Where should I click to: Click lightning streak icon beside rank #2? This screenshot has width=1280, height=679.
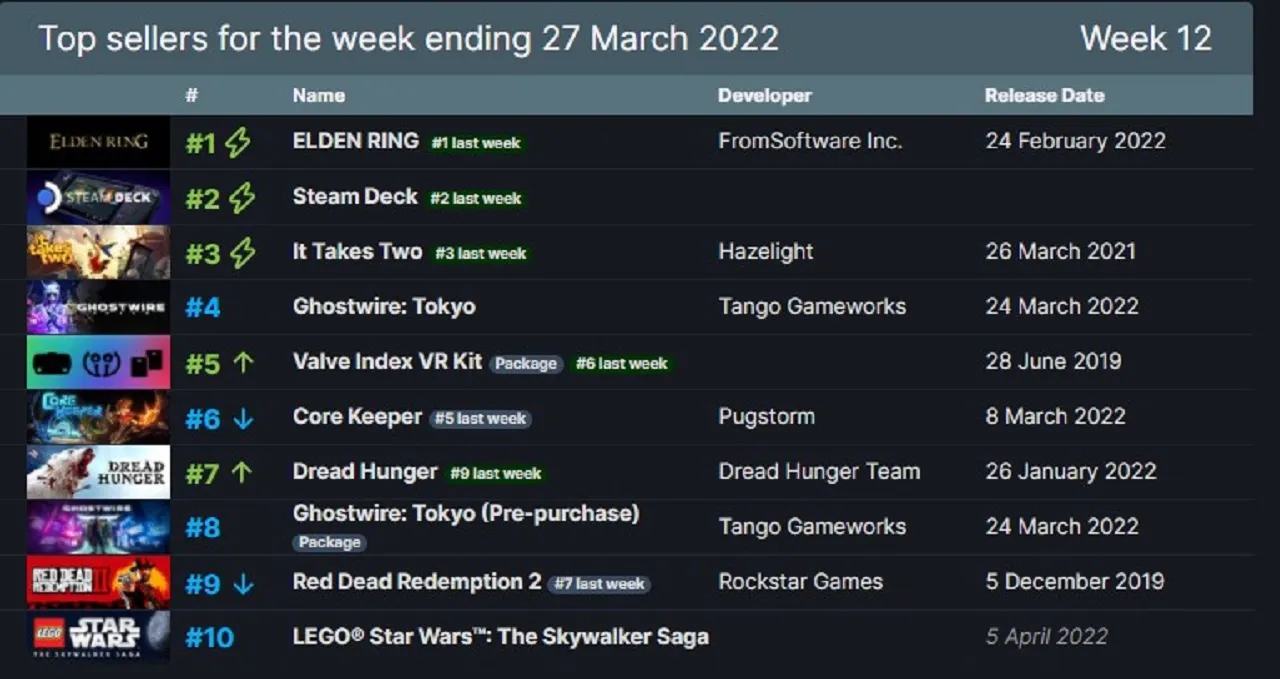tap(242, 198)
